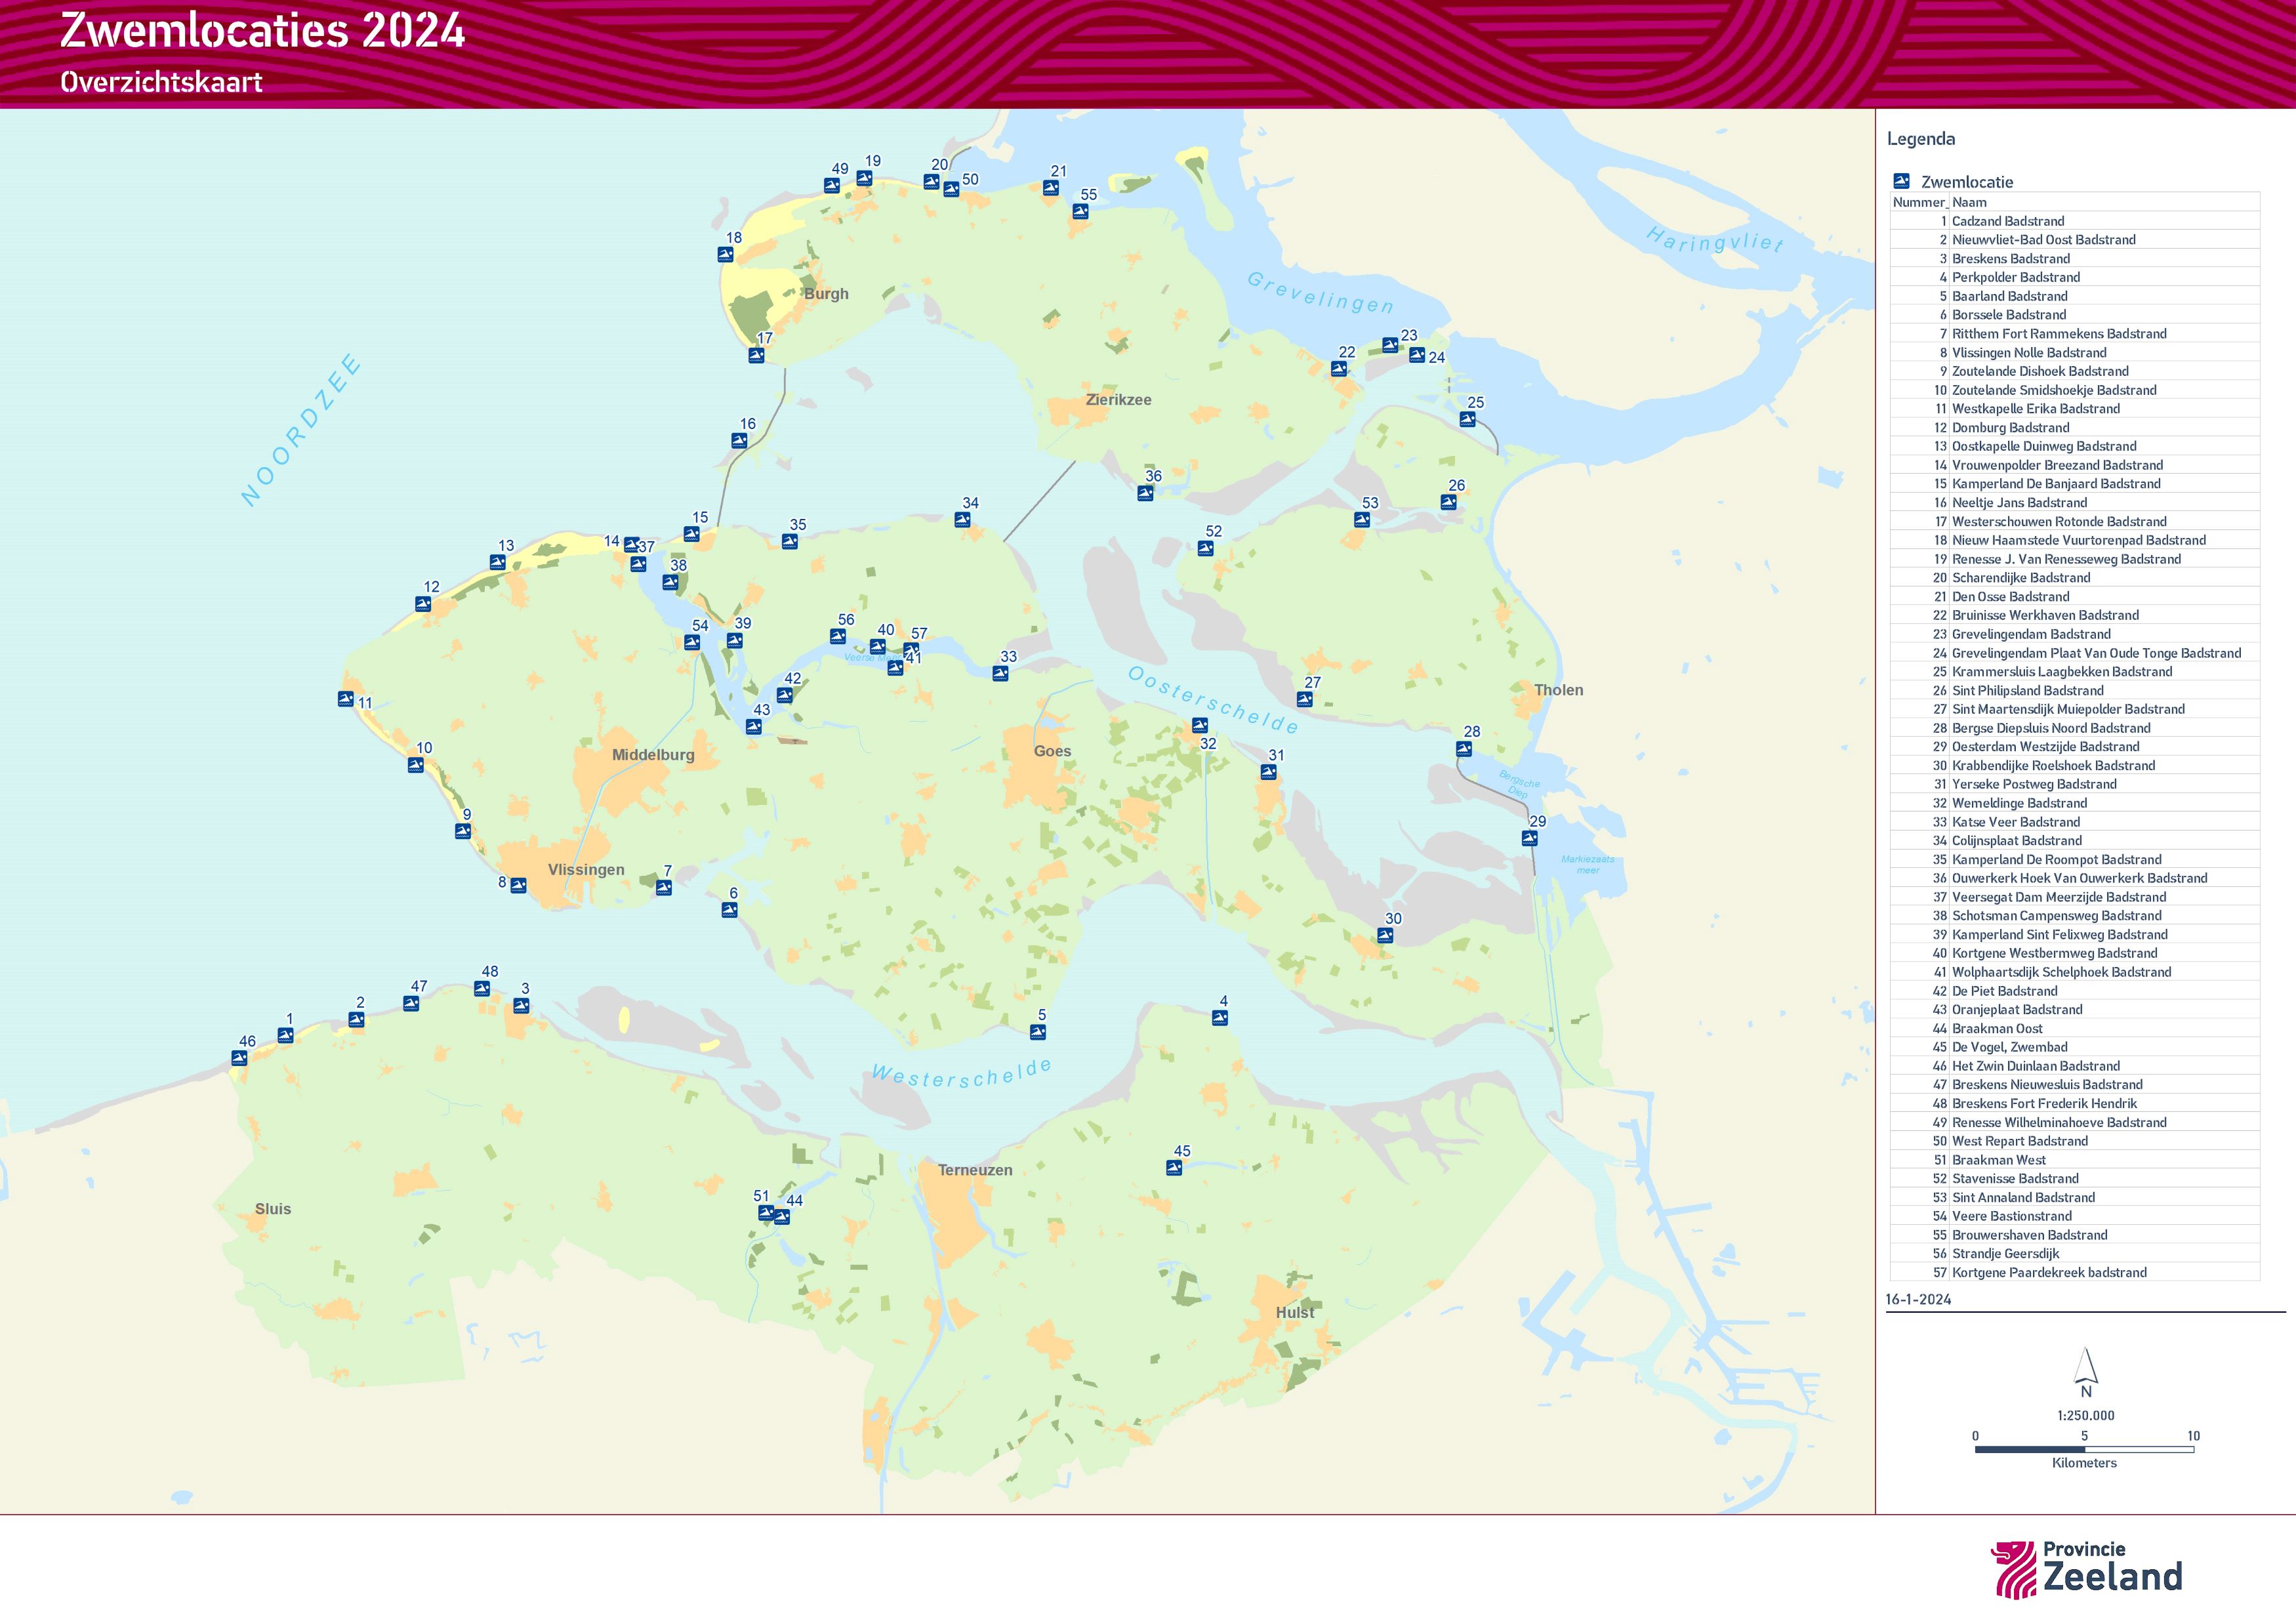Click swim location icon 16 Neeltje Jans
2296x1623 pixels.
pos(739,441)
